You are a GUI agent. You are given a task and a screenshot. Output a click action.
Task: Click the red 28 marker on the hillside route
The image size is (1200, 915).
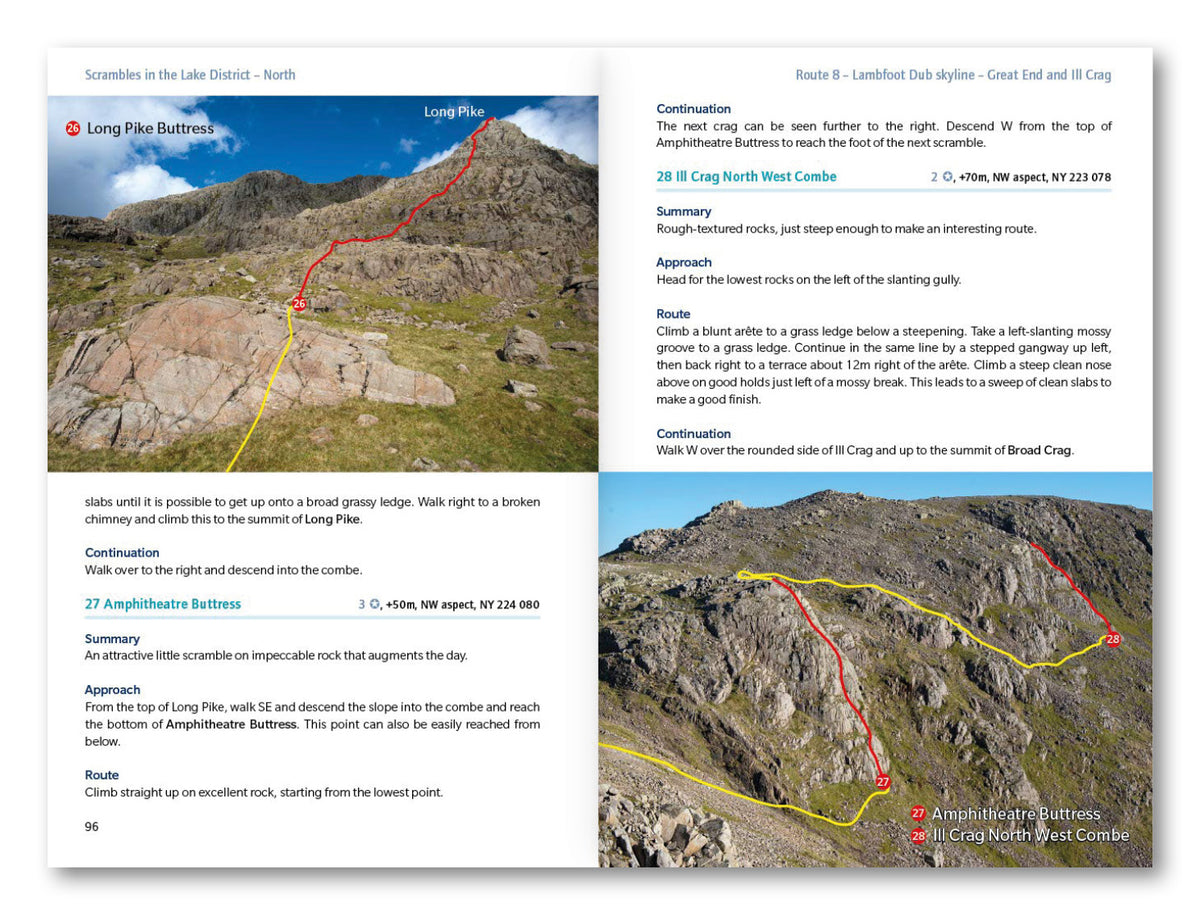tap(1113, 639)
